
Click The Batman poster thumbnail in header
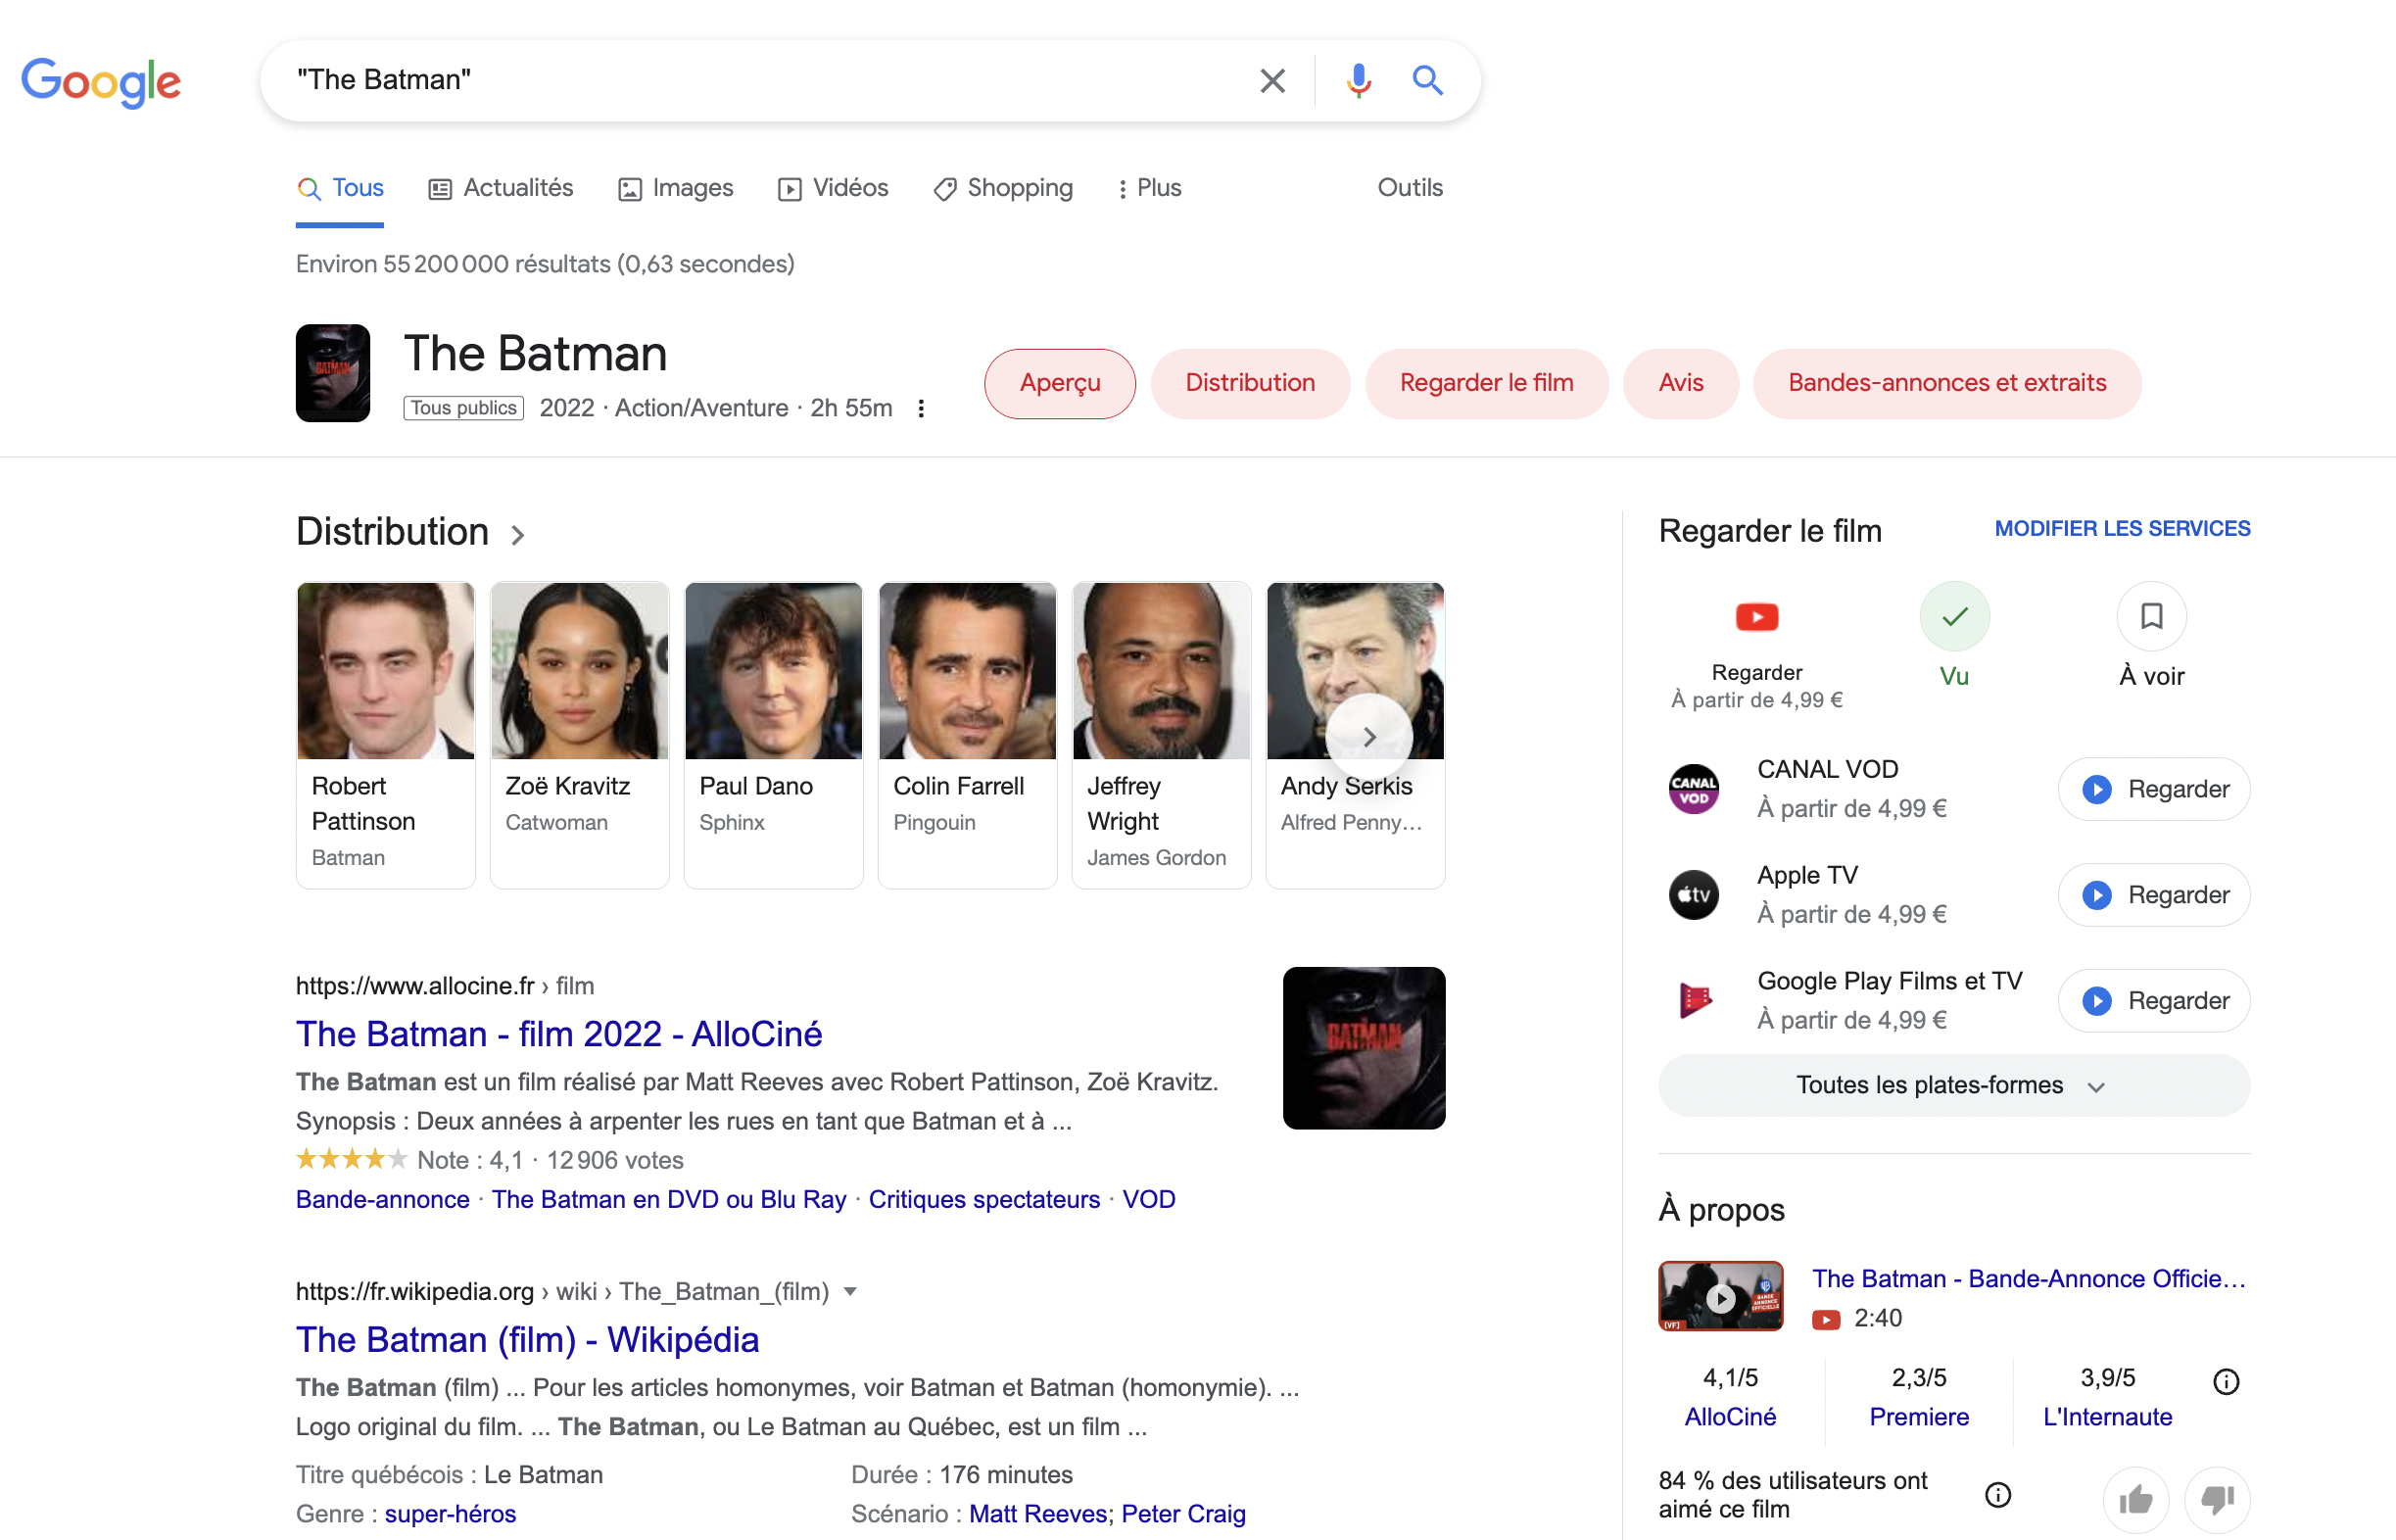[333, 373]
